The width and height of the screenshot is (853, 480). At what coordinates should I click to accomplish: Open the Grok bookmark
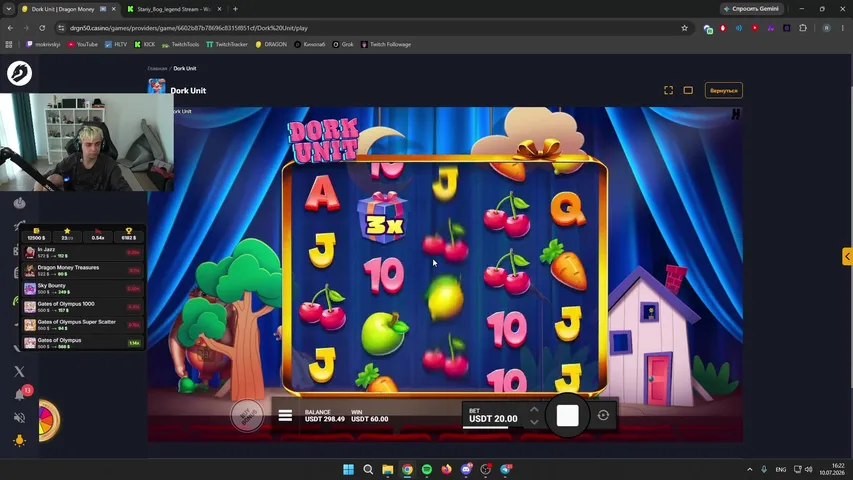[343, 45]
